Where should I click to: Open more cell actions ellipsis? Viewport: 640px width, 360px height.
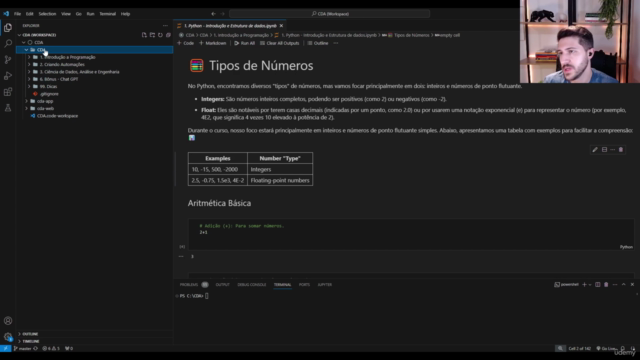click(x=613, y=150)
